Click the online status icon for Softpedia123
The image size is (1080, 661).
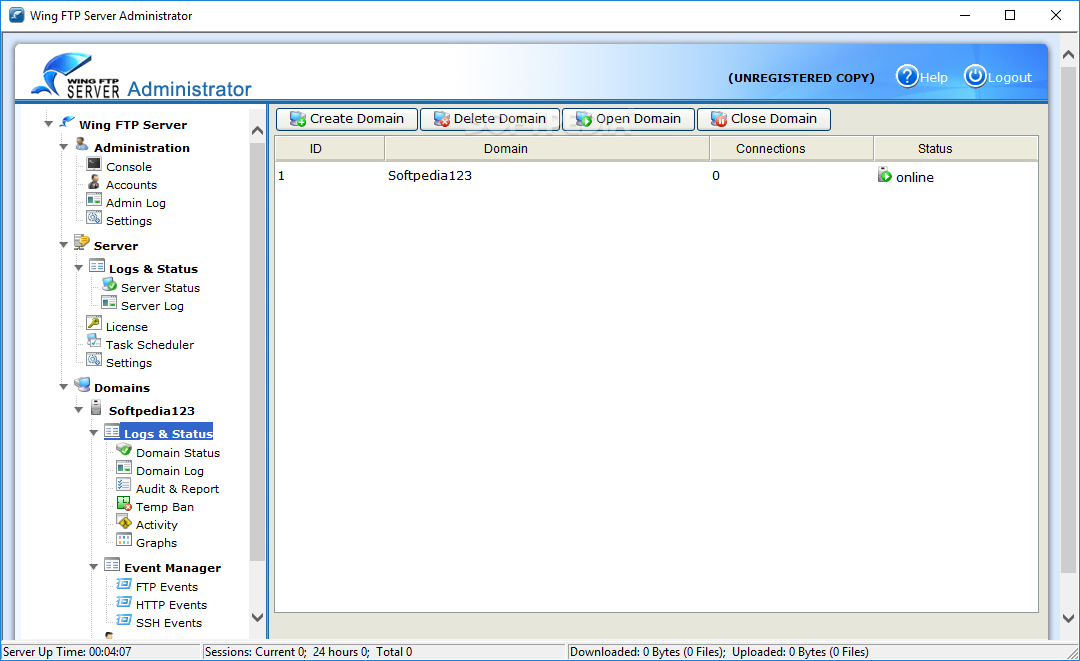(884, 175)
